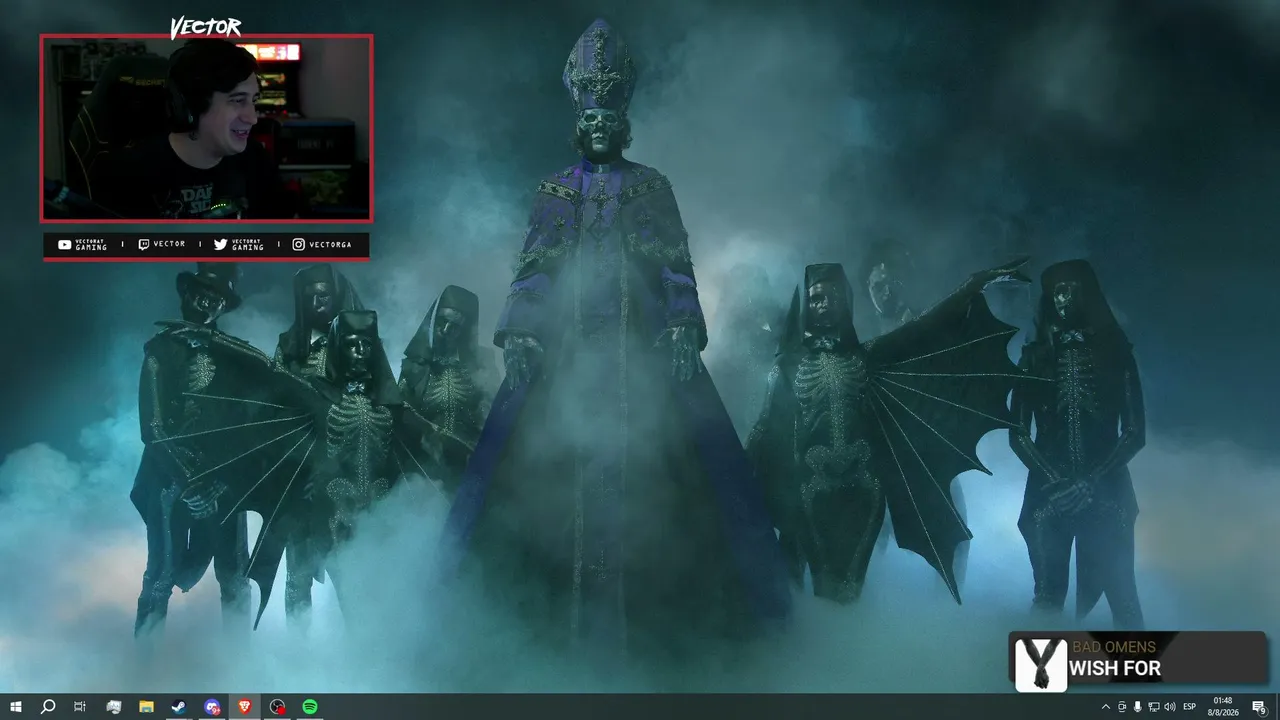Switch to the Brave browser window
The height and width of the screenshot is (720, 1280).
click(x=245, y=707)
